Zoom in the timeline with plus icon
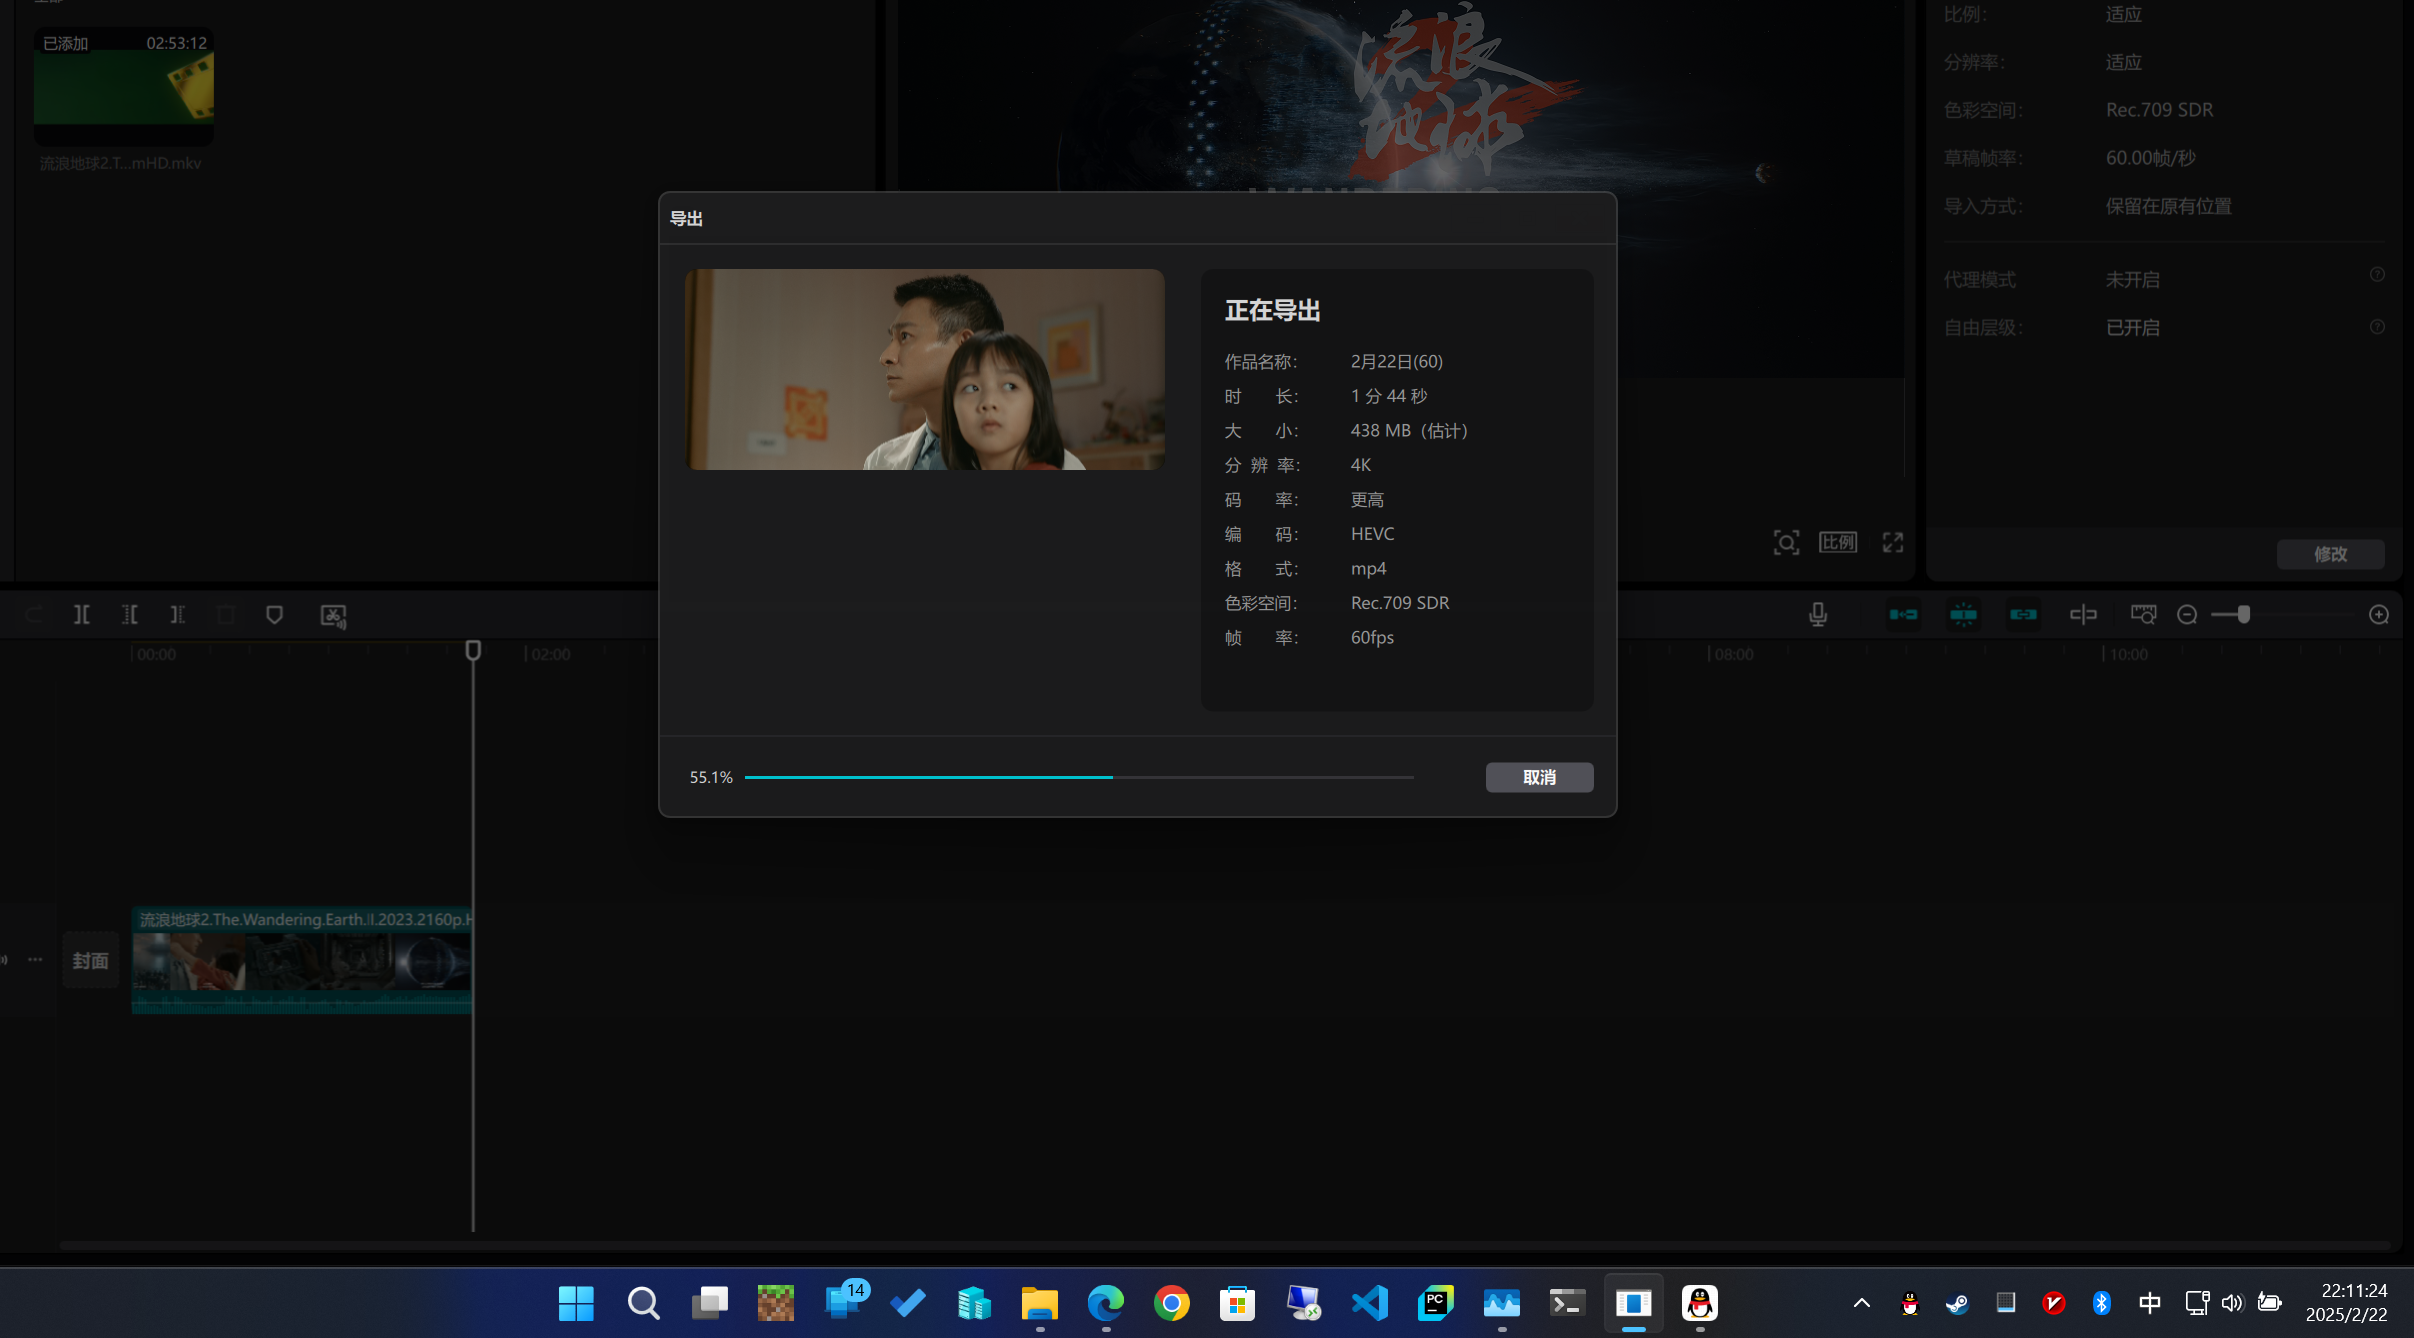2414x1338 pixels. pos(2379,615)
